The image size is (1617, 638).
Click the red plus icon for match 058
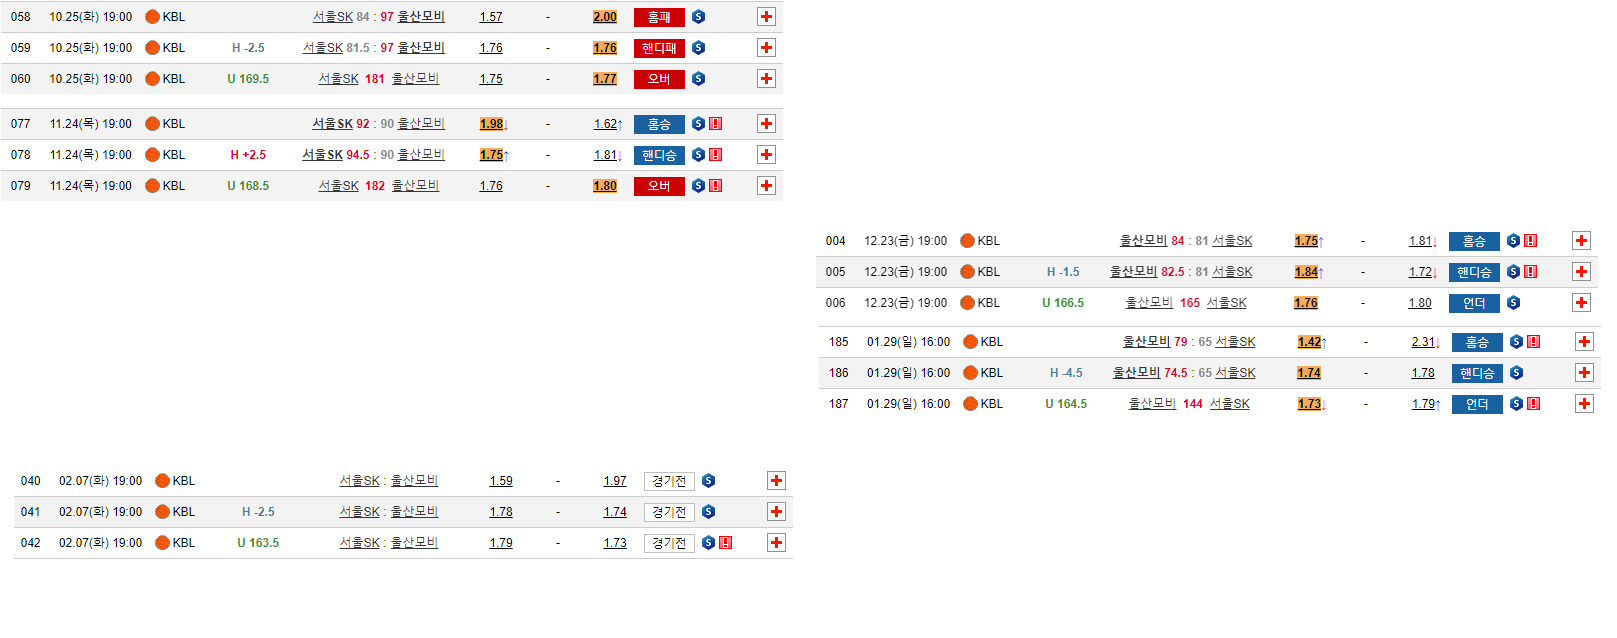pos(766,17)
